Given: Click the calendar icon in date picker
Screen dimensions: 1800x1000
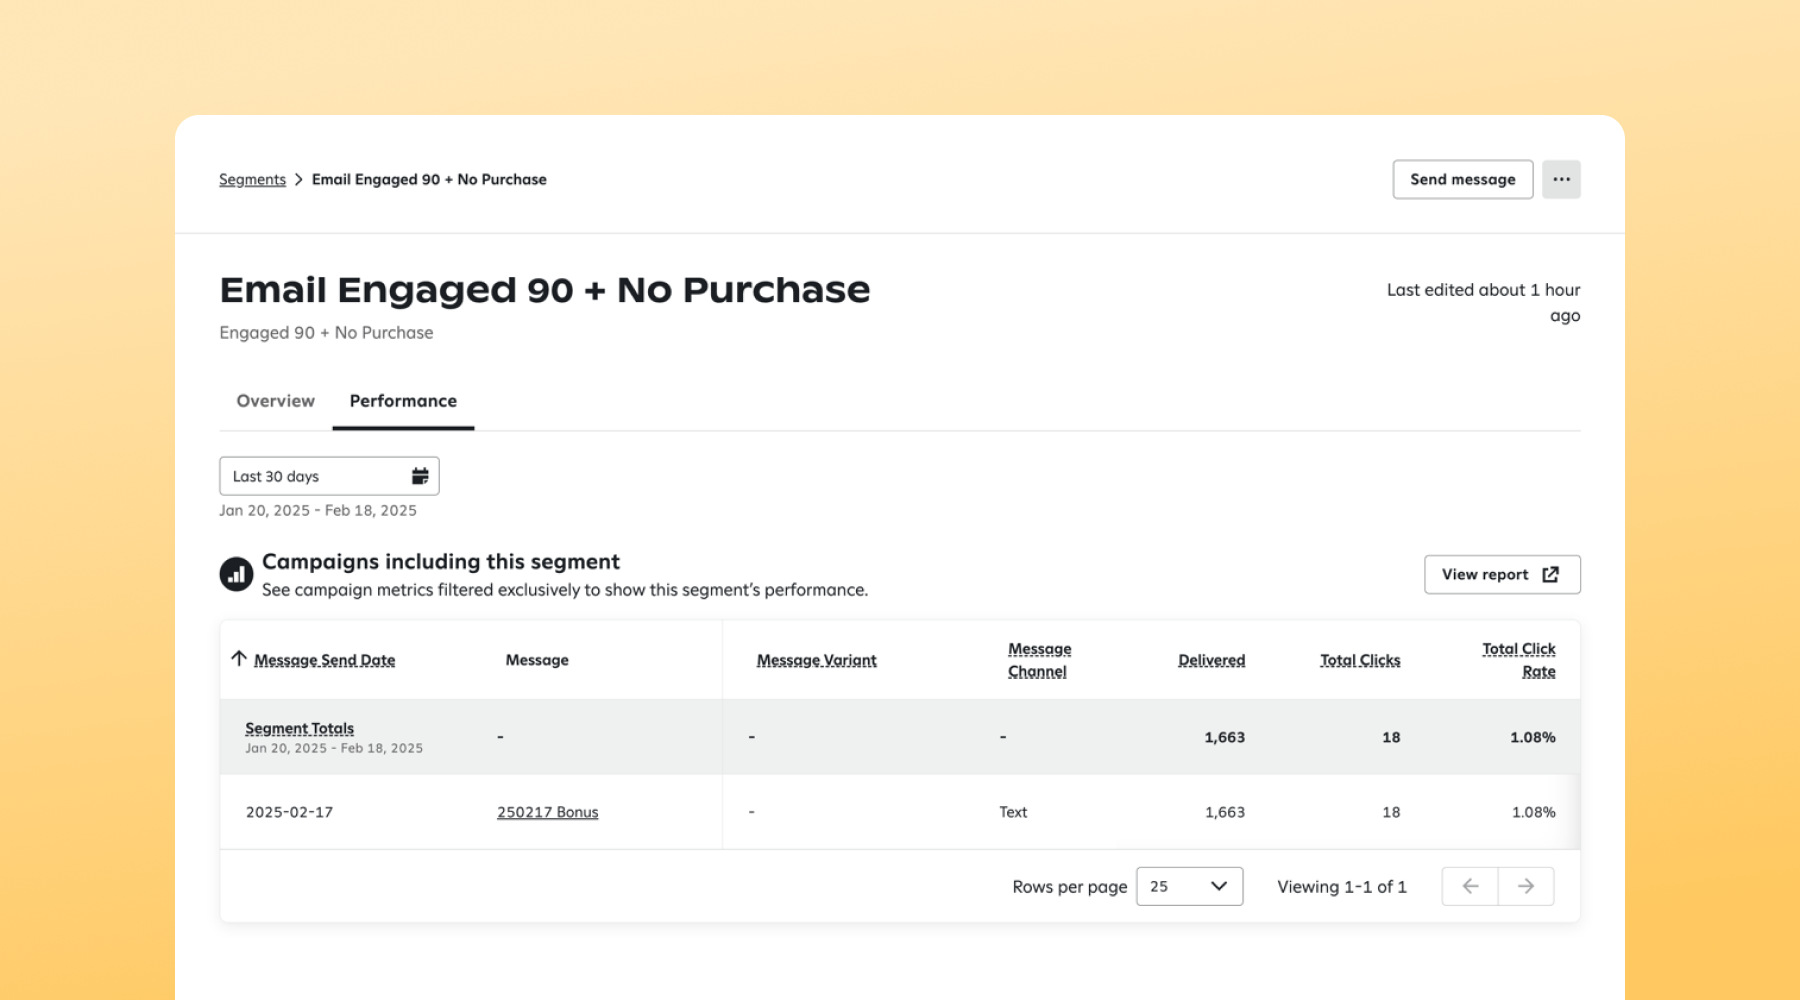Looking at the screenshot, I should pyautogui.click(x=420, y=476).
